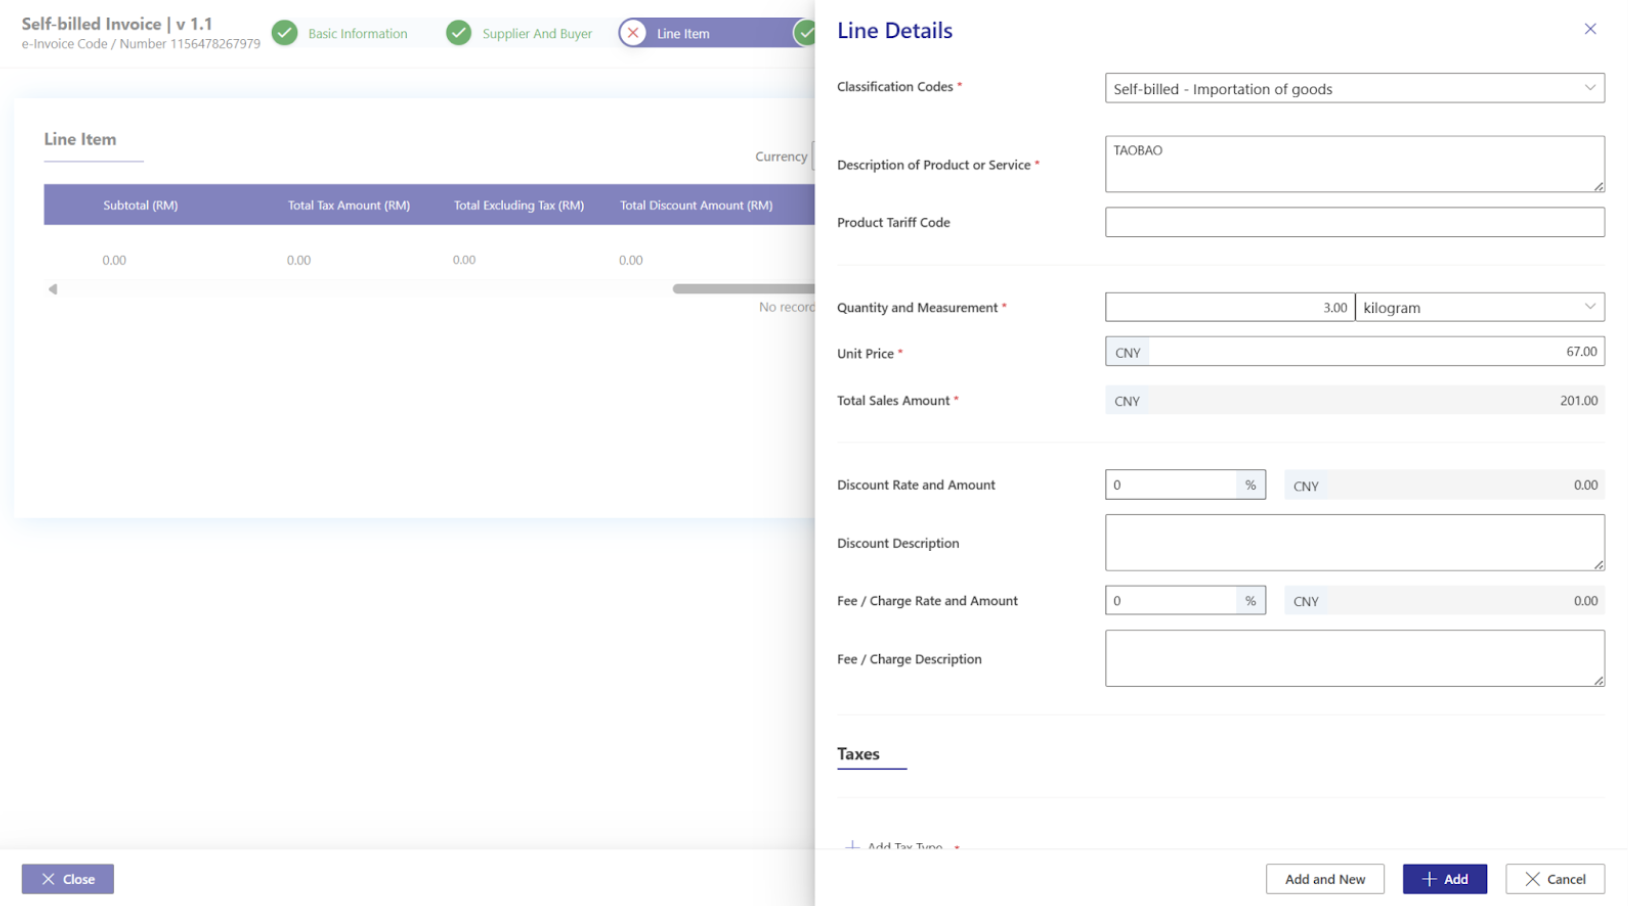Select the Line Item step tab
This screenshot has height=906, width=1634.
[683, 34]
